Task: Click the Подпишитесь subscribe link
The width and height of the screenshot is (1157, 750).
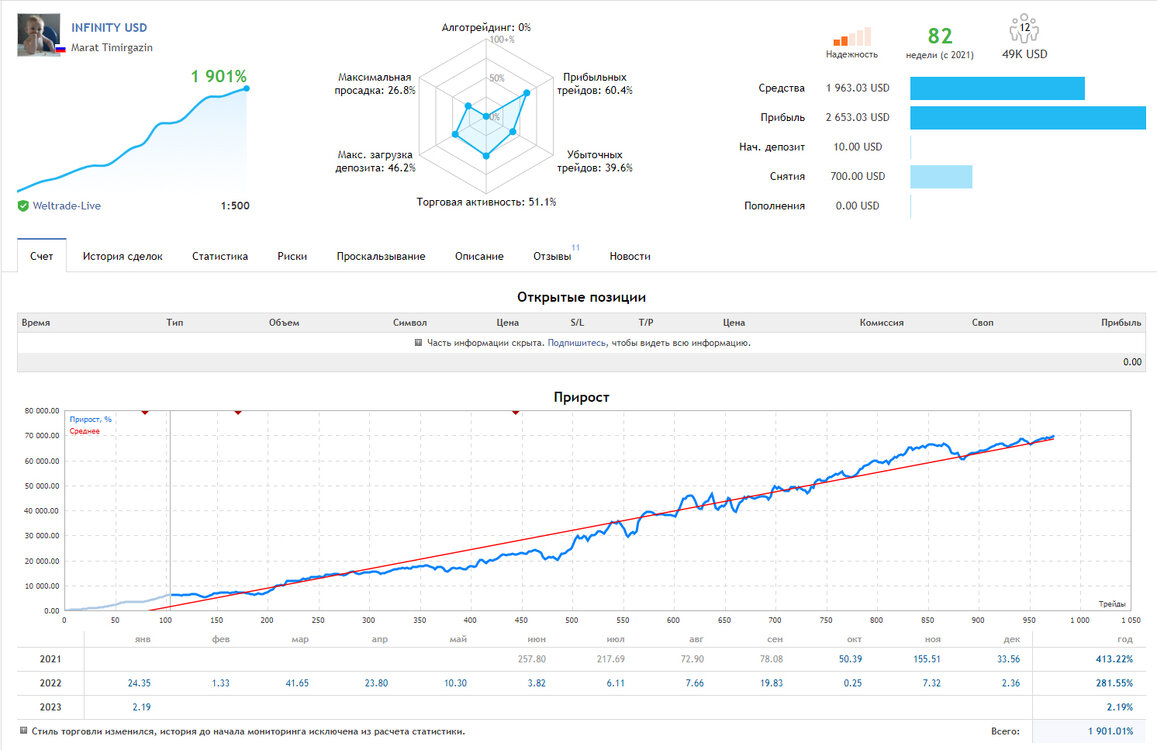Action: [x=577, y=343]
